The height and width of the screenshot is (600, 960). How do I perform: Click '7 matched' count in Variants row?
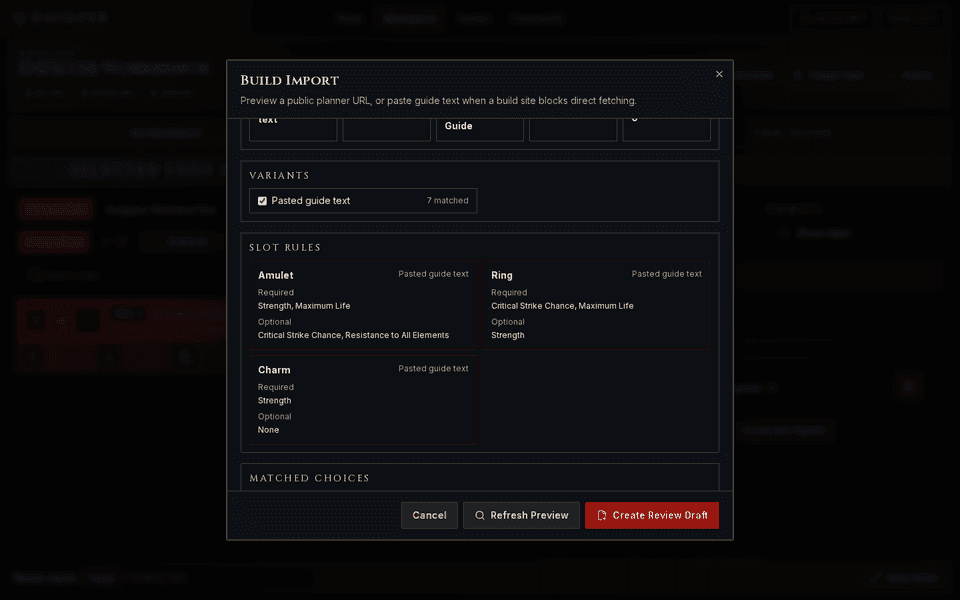[448, 201]
